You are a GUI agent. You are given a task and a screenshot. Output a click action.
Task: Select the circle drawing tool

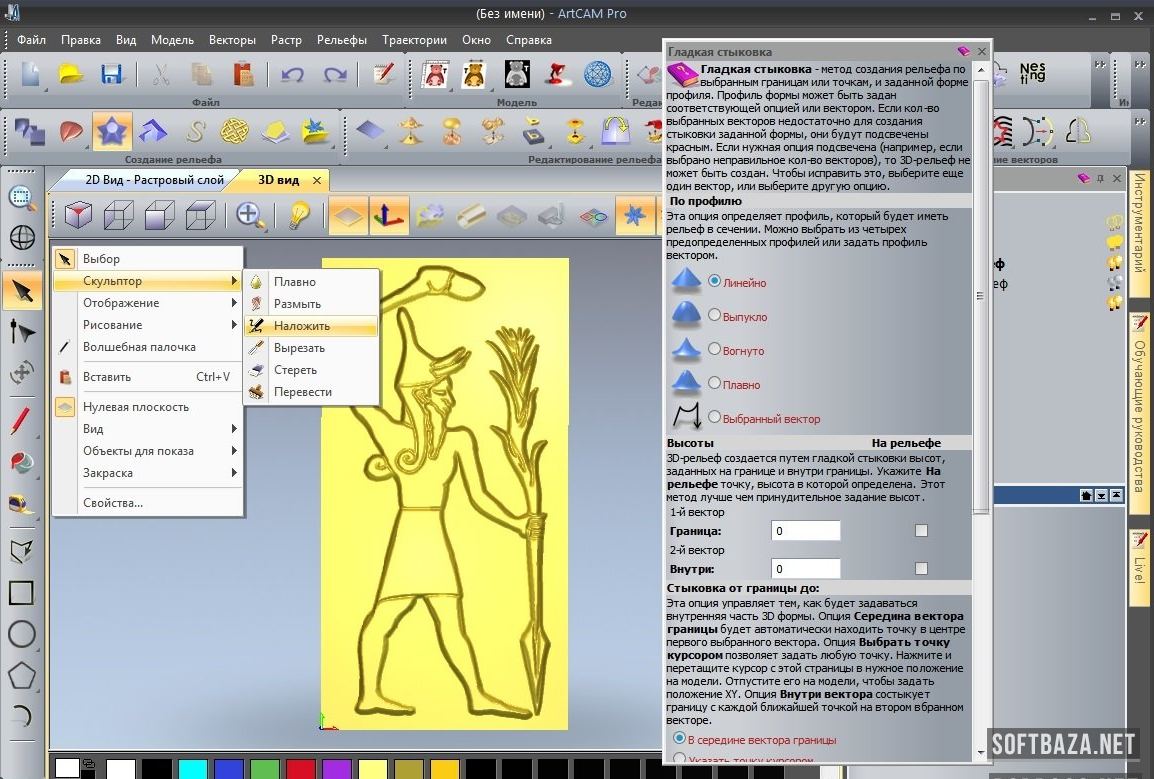pos(22,634)
